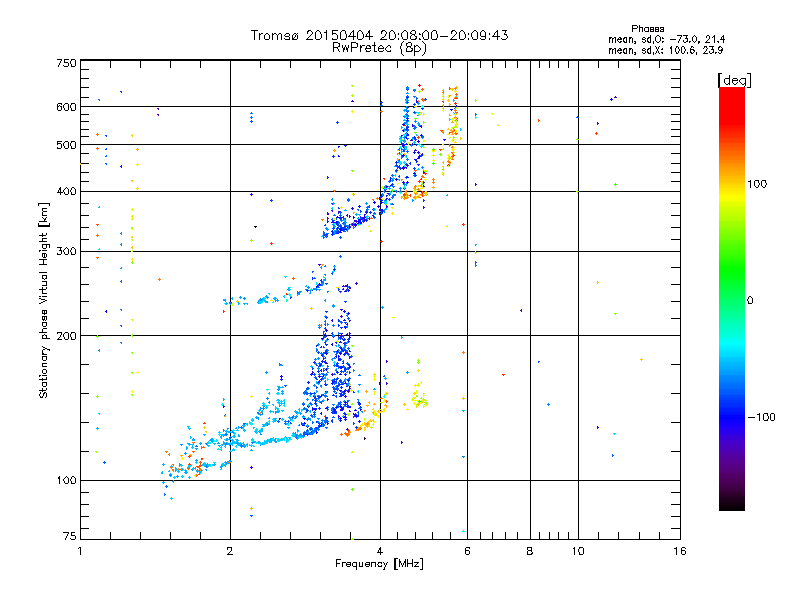
Task: Click y-axis tick label '400'
Action: point(66,191)
